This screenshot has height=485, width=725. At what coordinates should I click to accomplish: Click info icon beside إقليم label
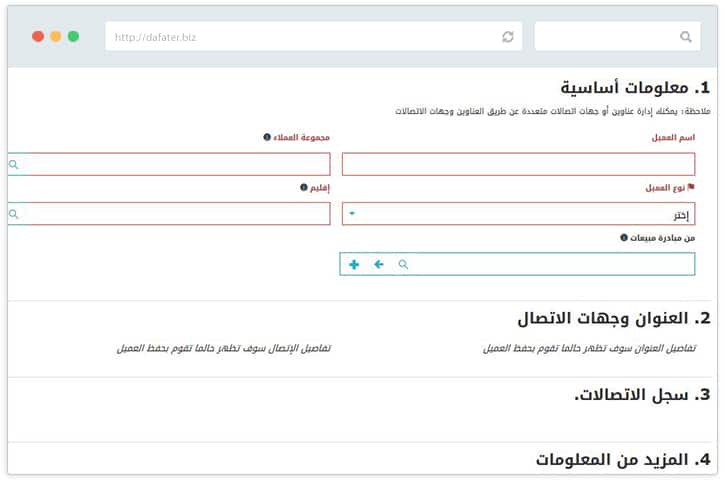click(303, 187)
